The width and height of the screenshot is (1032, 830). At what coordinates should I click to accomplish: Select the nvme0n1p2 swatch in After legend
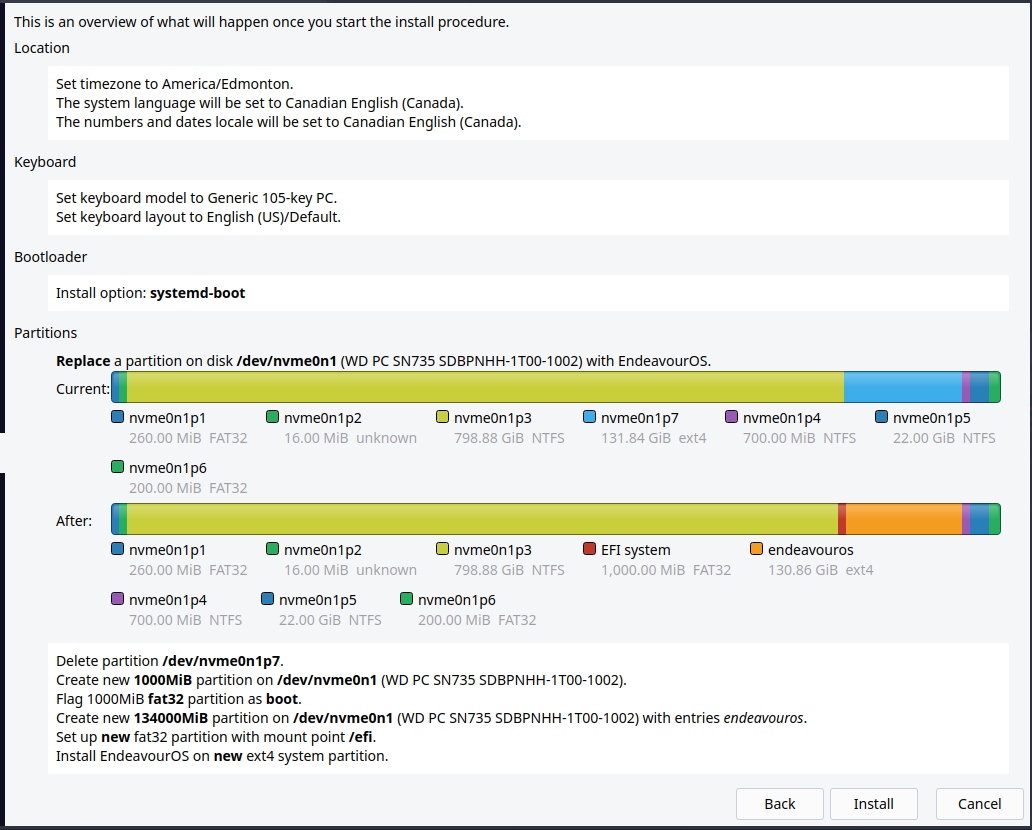(272, 548)
